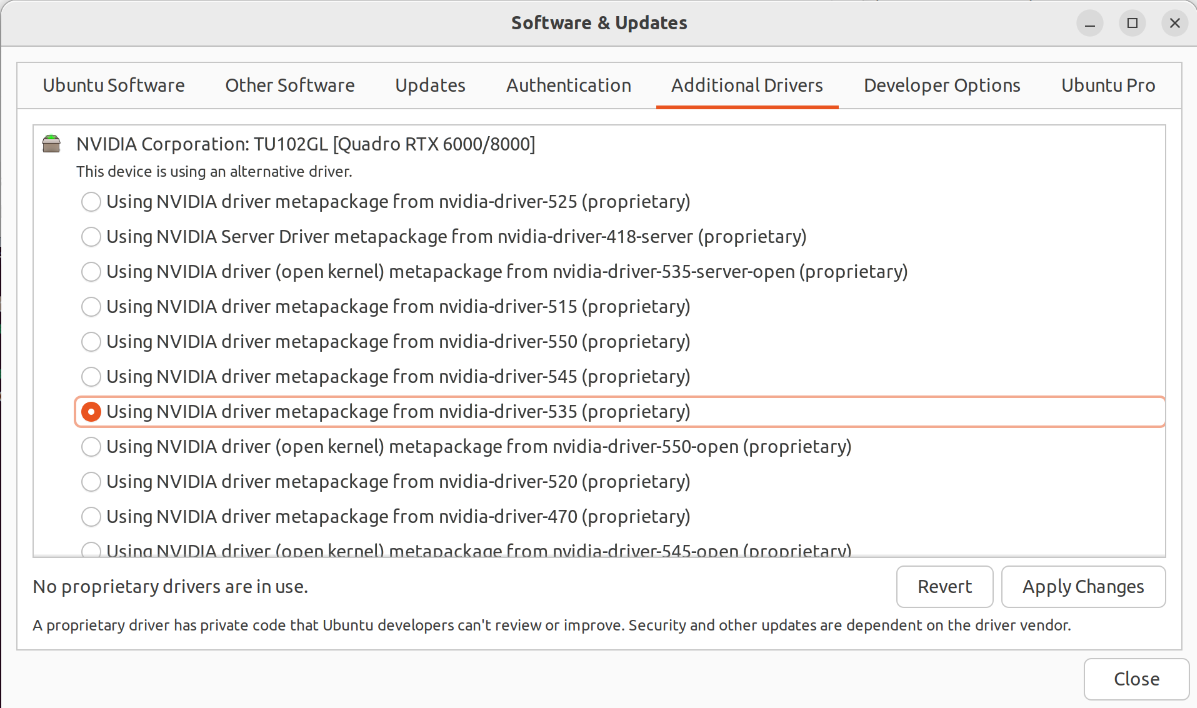Maximize the Software & Updates window
This screenshot has height=708, width=1197.
[1133, 24]
